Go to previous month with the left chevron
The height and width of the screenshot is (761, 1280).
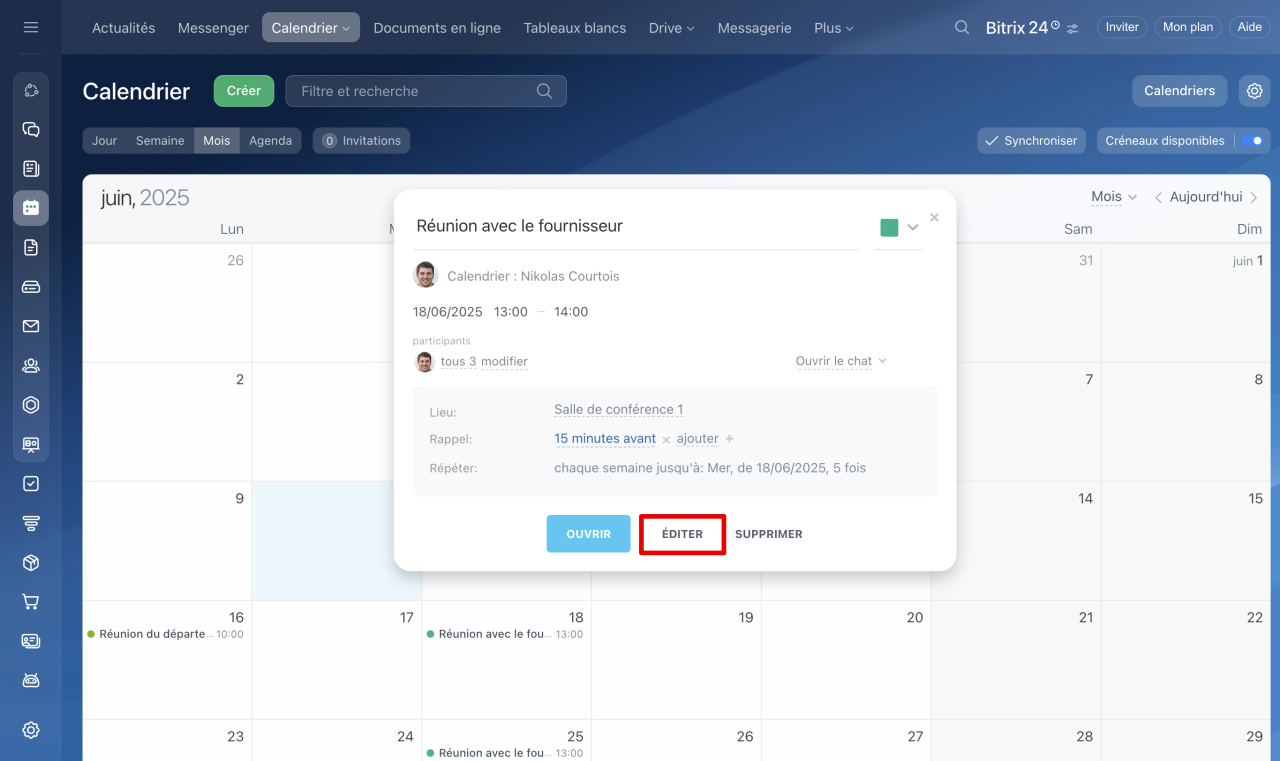click(1159, 197)
